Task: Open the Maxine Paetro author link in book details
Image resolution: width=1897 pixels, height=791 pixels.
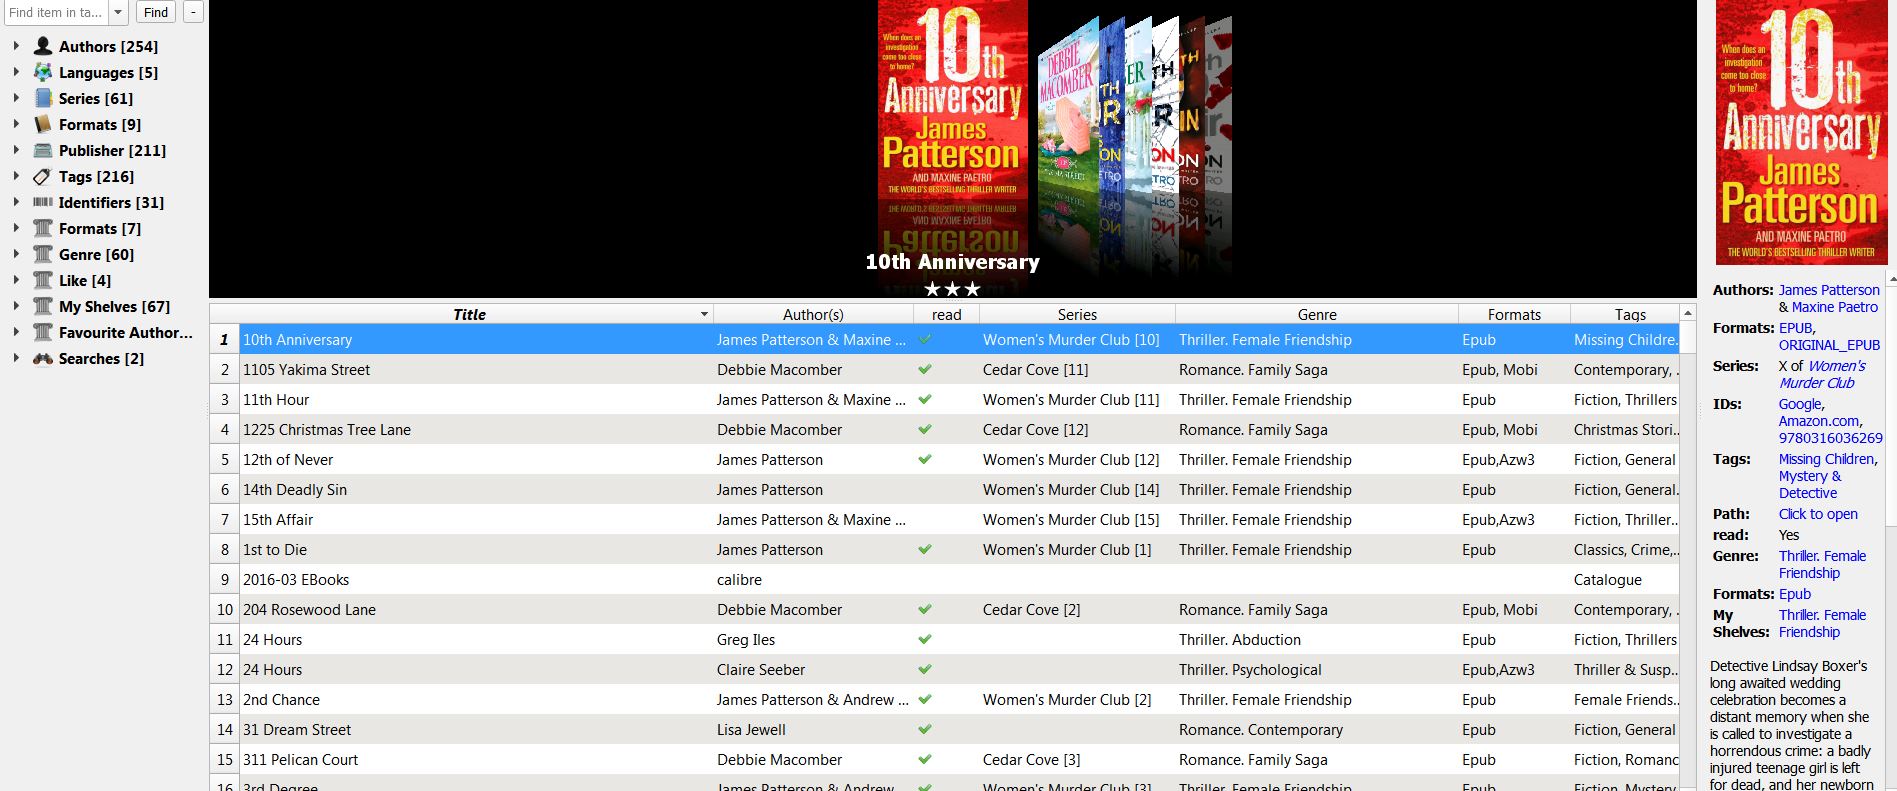Action: click(1835, 307)
